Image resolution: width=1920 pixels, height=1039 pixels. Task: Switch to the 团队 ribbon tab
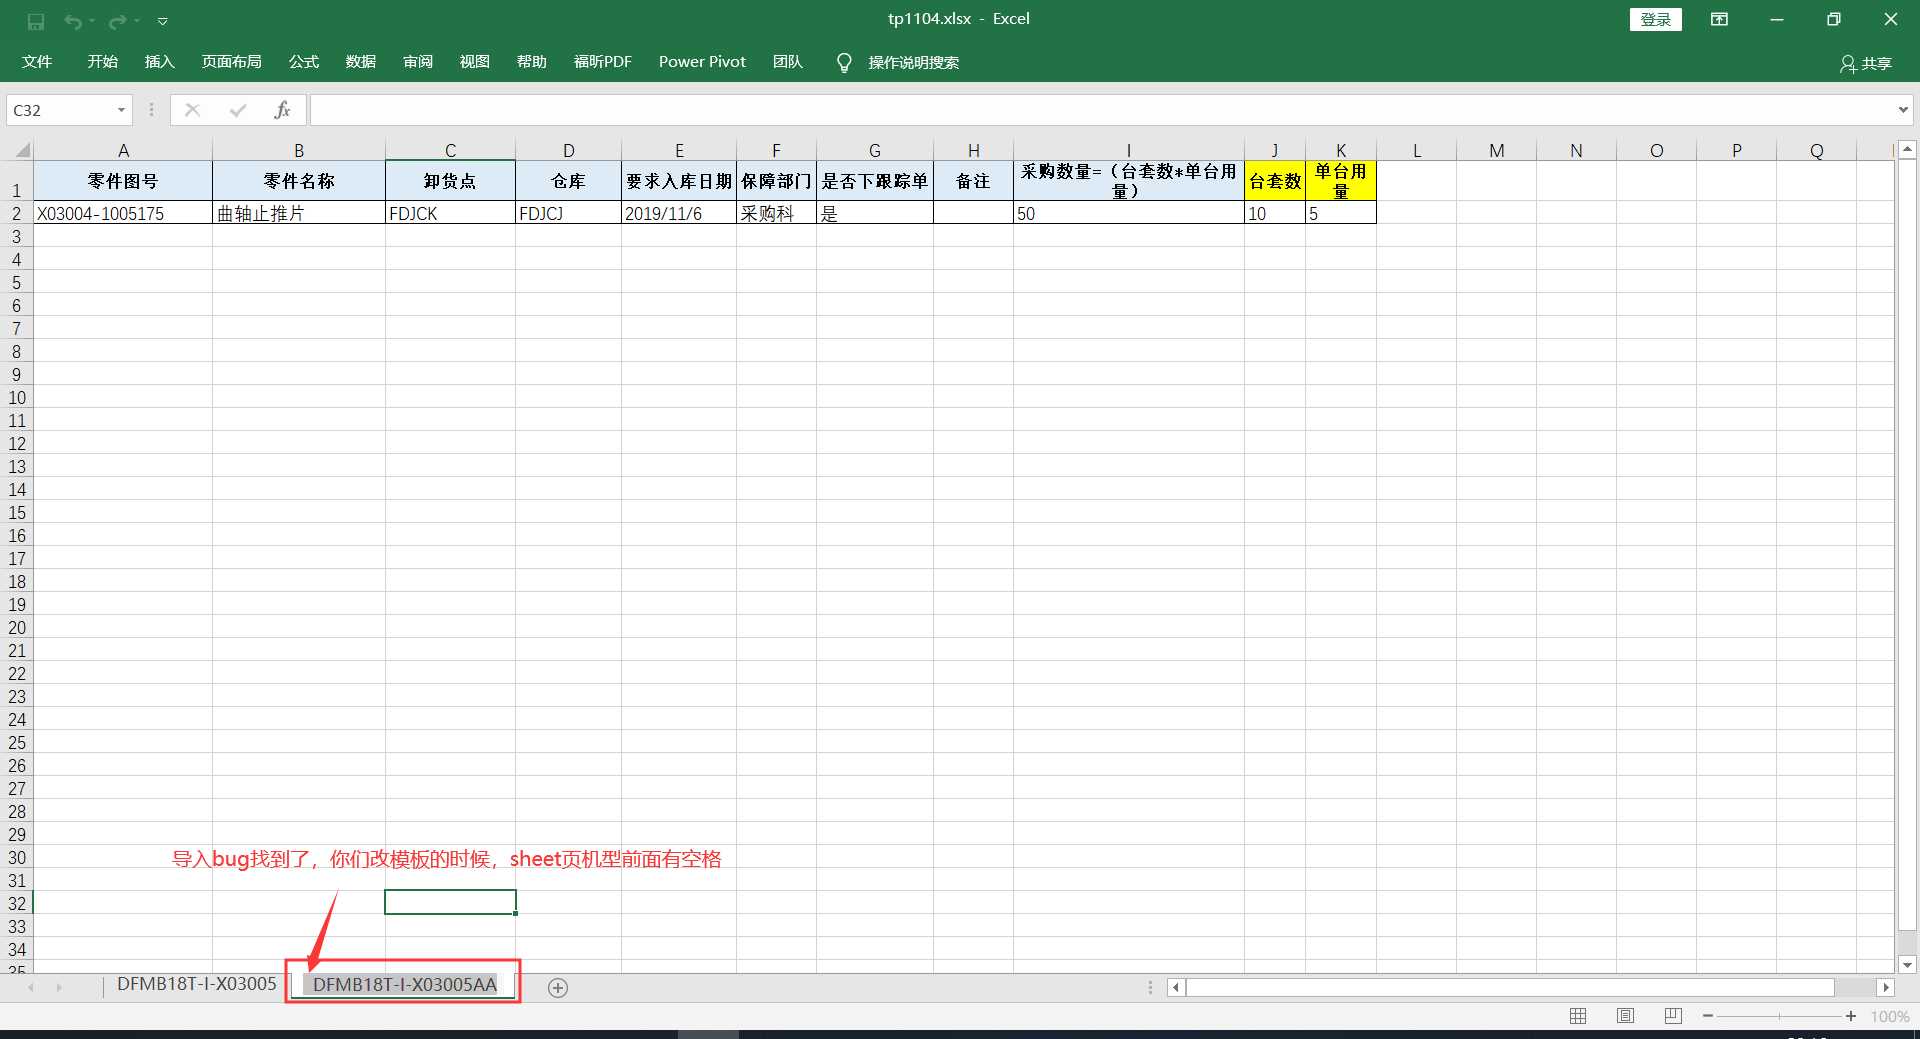787,62
